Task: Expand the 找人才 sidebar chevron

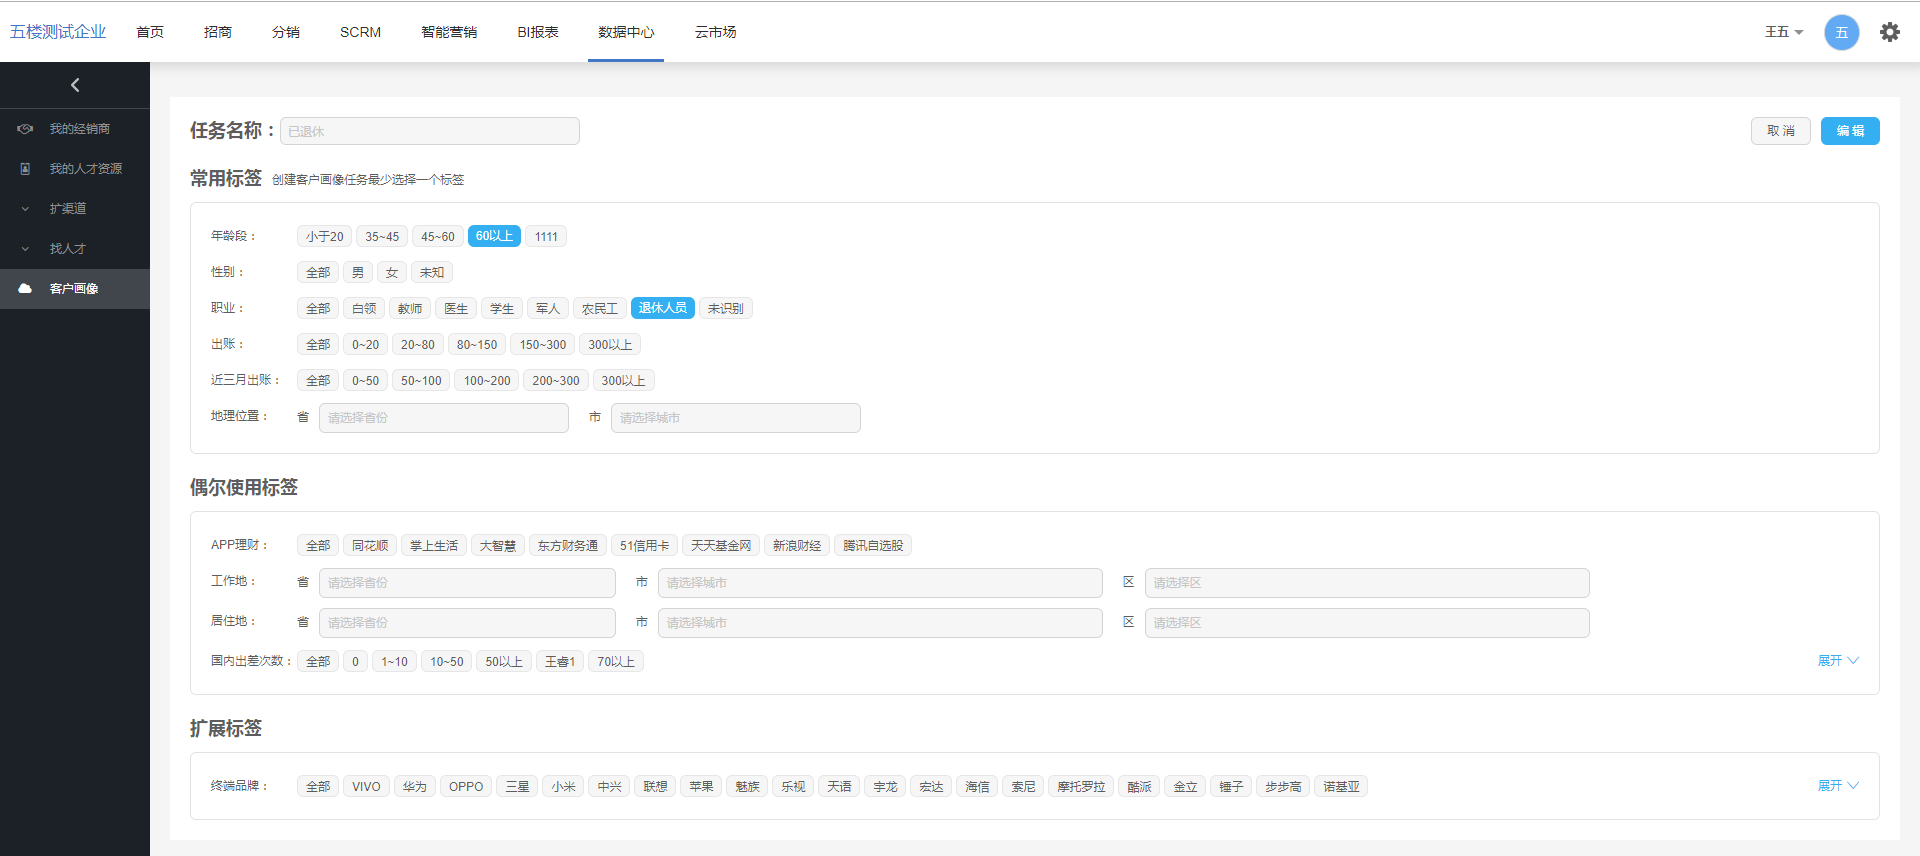Action: [26, 249]
